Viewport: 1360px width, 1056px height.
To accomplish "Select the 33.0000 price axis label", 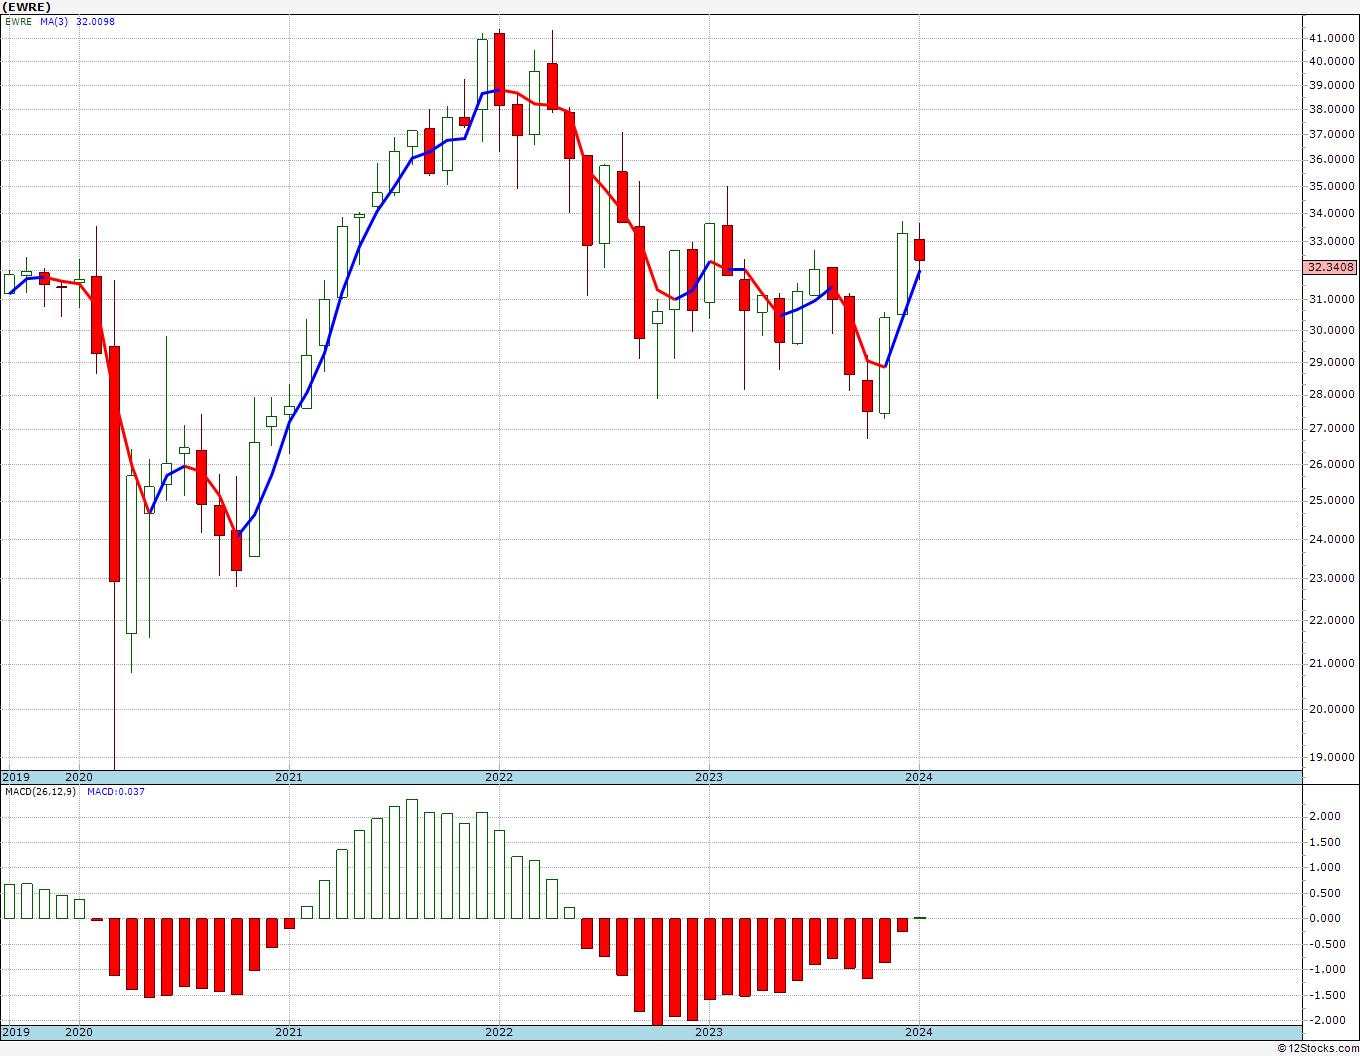I will [x=1334, y=241].
